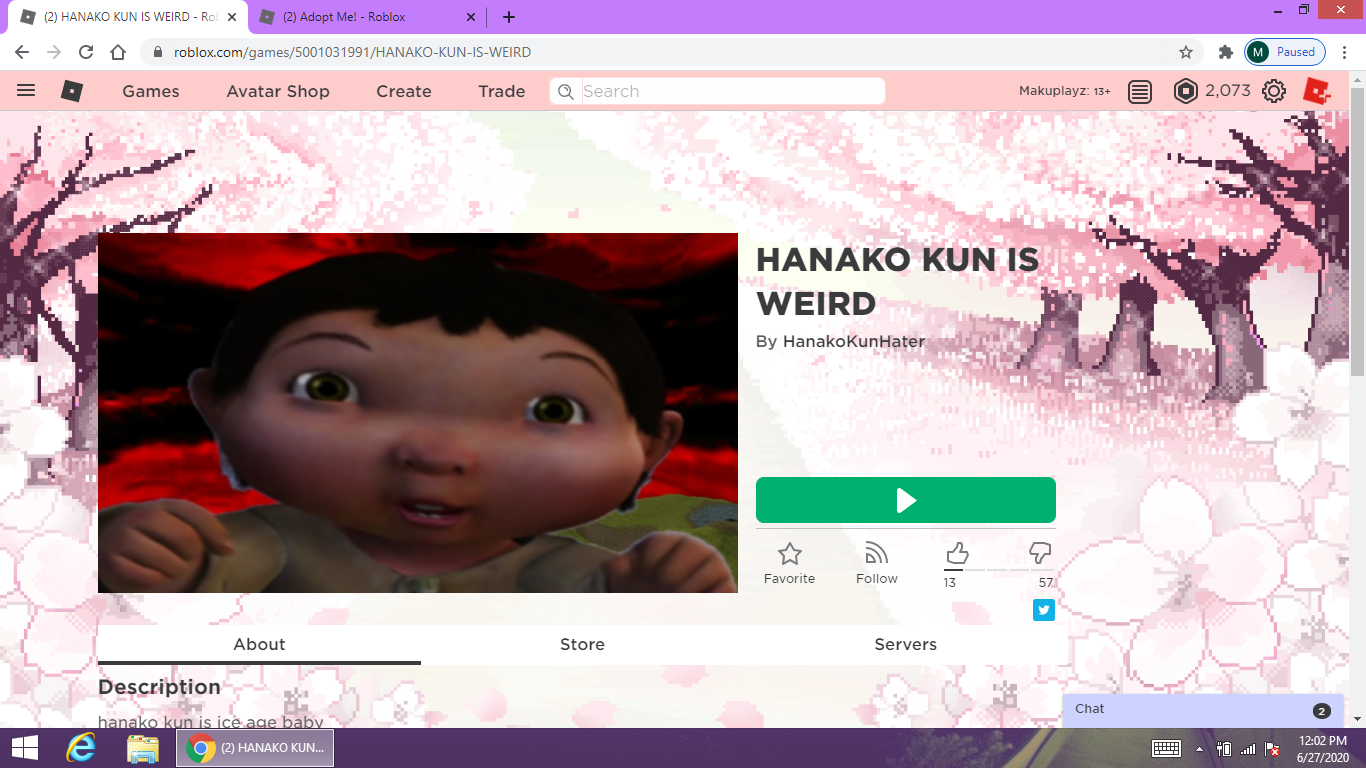Viewport: 1366px width, 768px height.
Task: Click the HANAKO KUN IS WEIRD title
Action: (897, 281)
